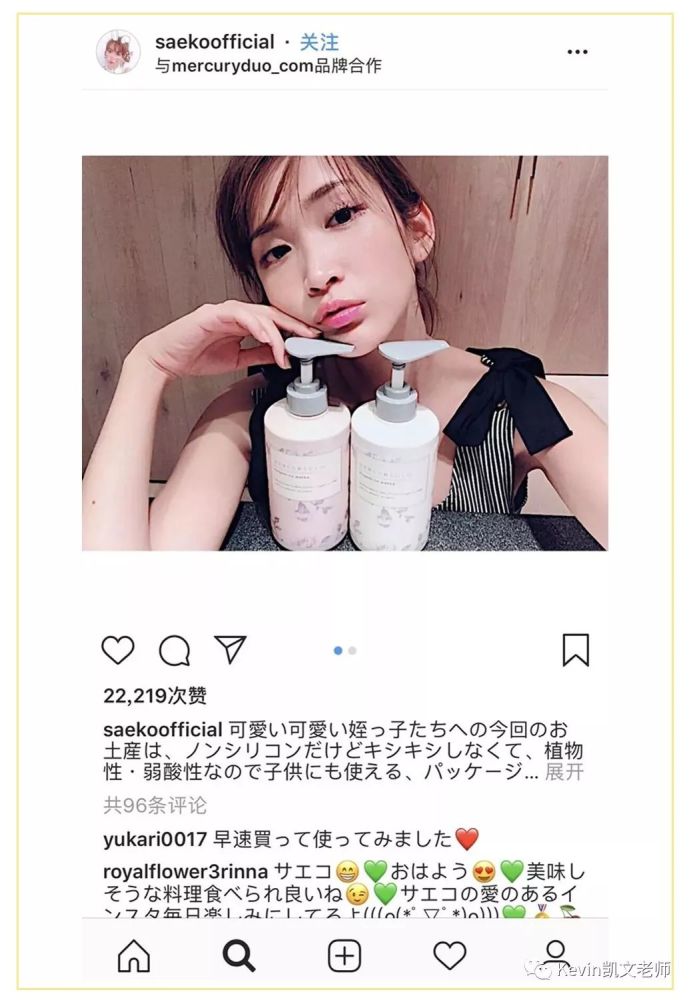Share post with paper plane icon
Screen dimensions: 693x1000
tap(230, 649)
